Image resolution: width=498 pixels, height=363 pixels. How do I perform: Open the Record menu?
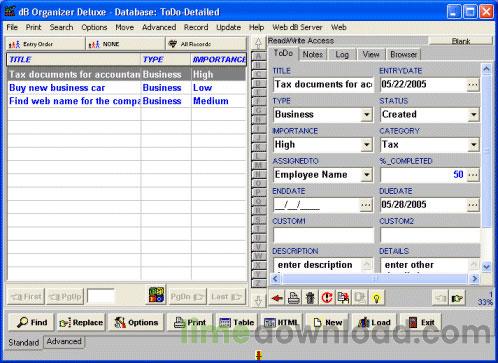coord(196,27)
